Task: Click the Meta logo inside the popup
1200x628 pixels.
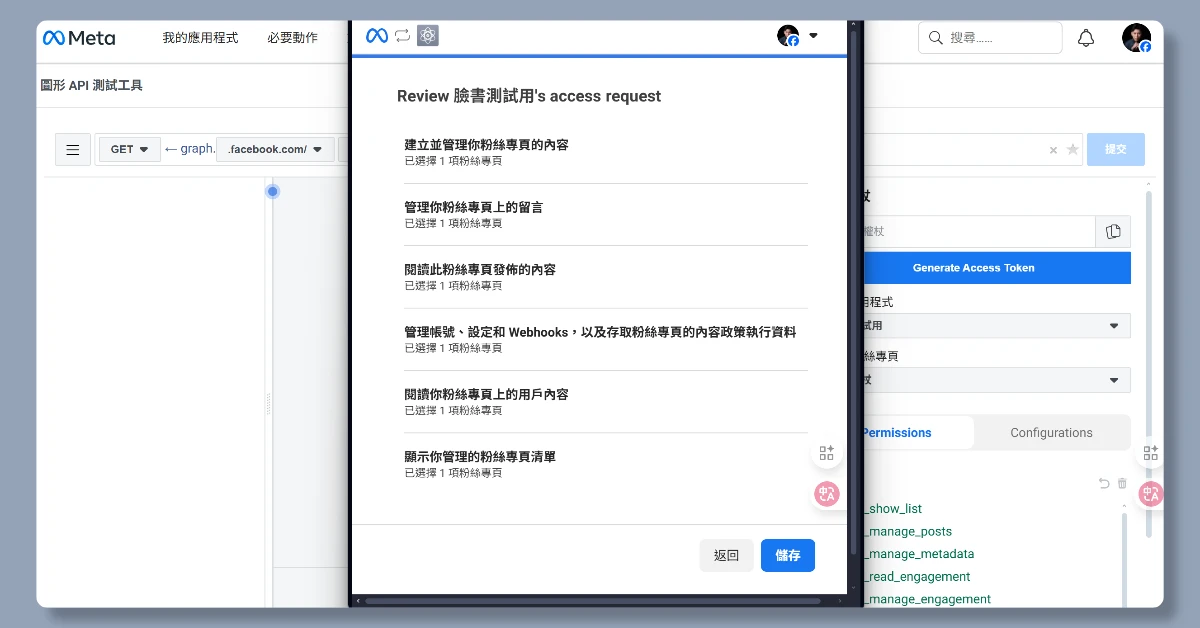Action: pyautogui.click(x=377, y=36)
